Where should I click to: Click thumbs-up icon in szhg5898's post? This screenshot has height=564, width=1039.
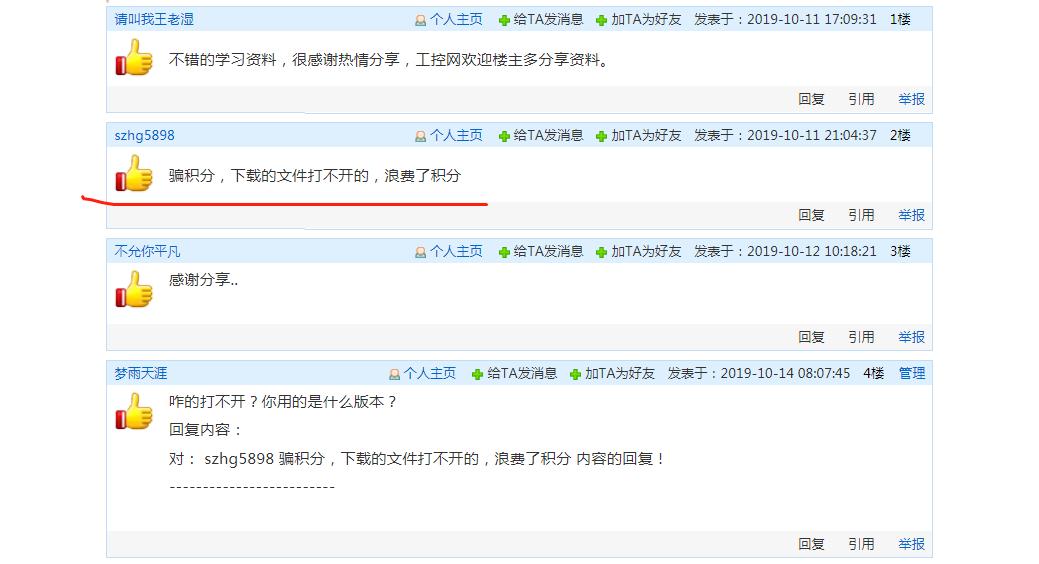[134, 175]
